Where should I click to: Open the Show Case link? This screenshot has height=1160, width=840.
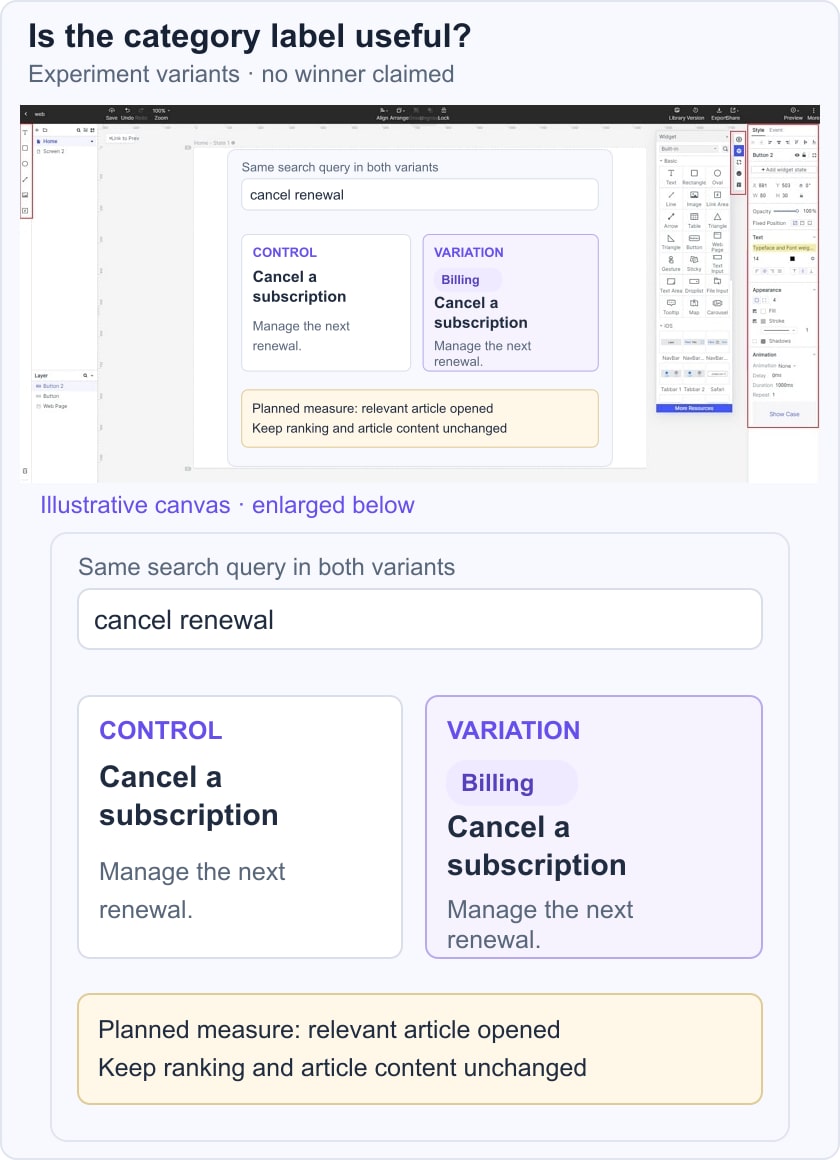(x=784, y=414)
